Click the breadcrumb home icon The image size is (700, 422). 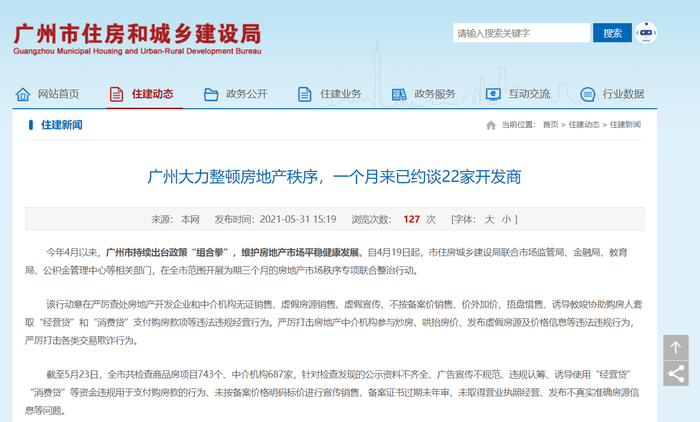tap(491, 125)
